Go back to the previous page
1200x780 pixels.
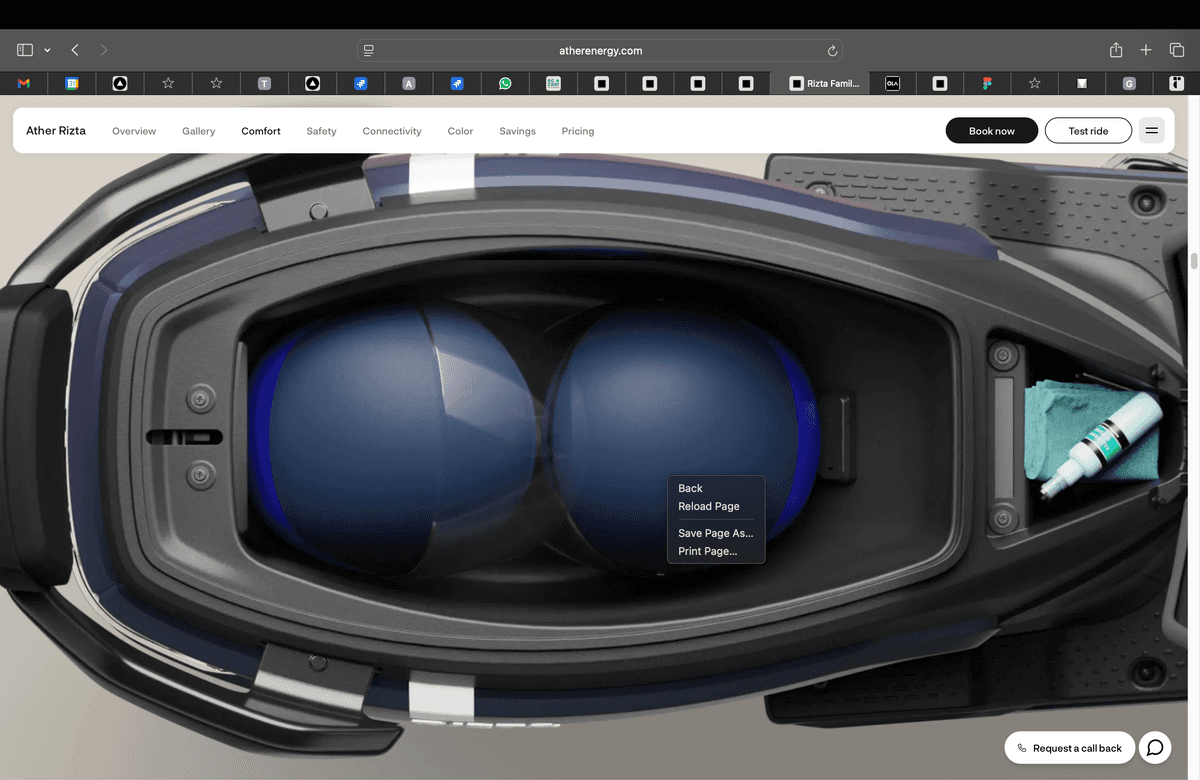(75, 50)
